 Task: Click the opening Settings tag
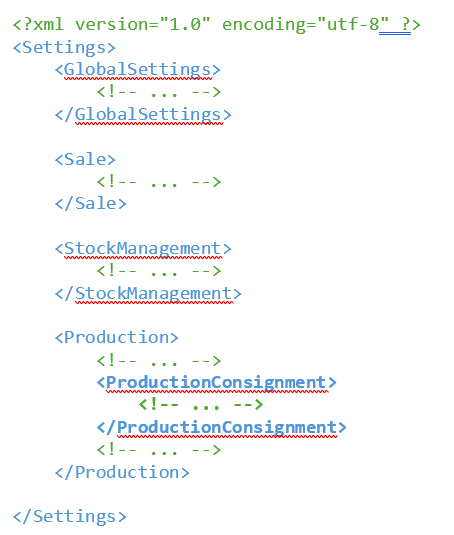click(64, 47)
